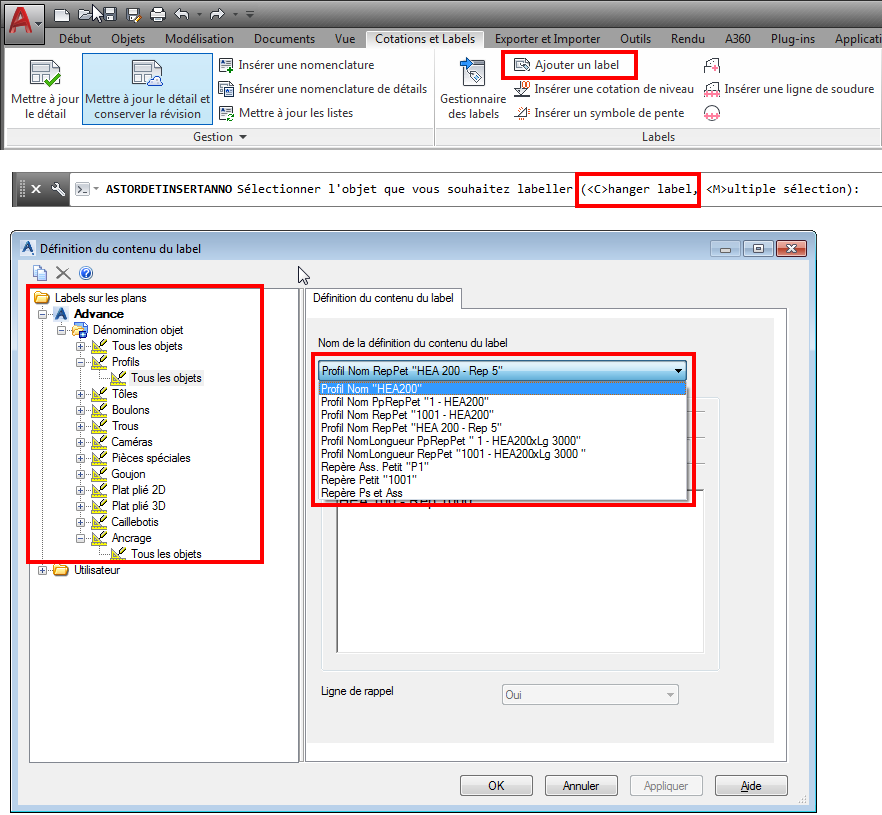This screenshot has height=815, width=882.
Task: Expand the Utilisateur folder node
Action: [x=43, y=570]
